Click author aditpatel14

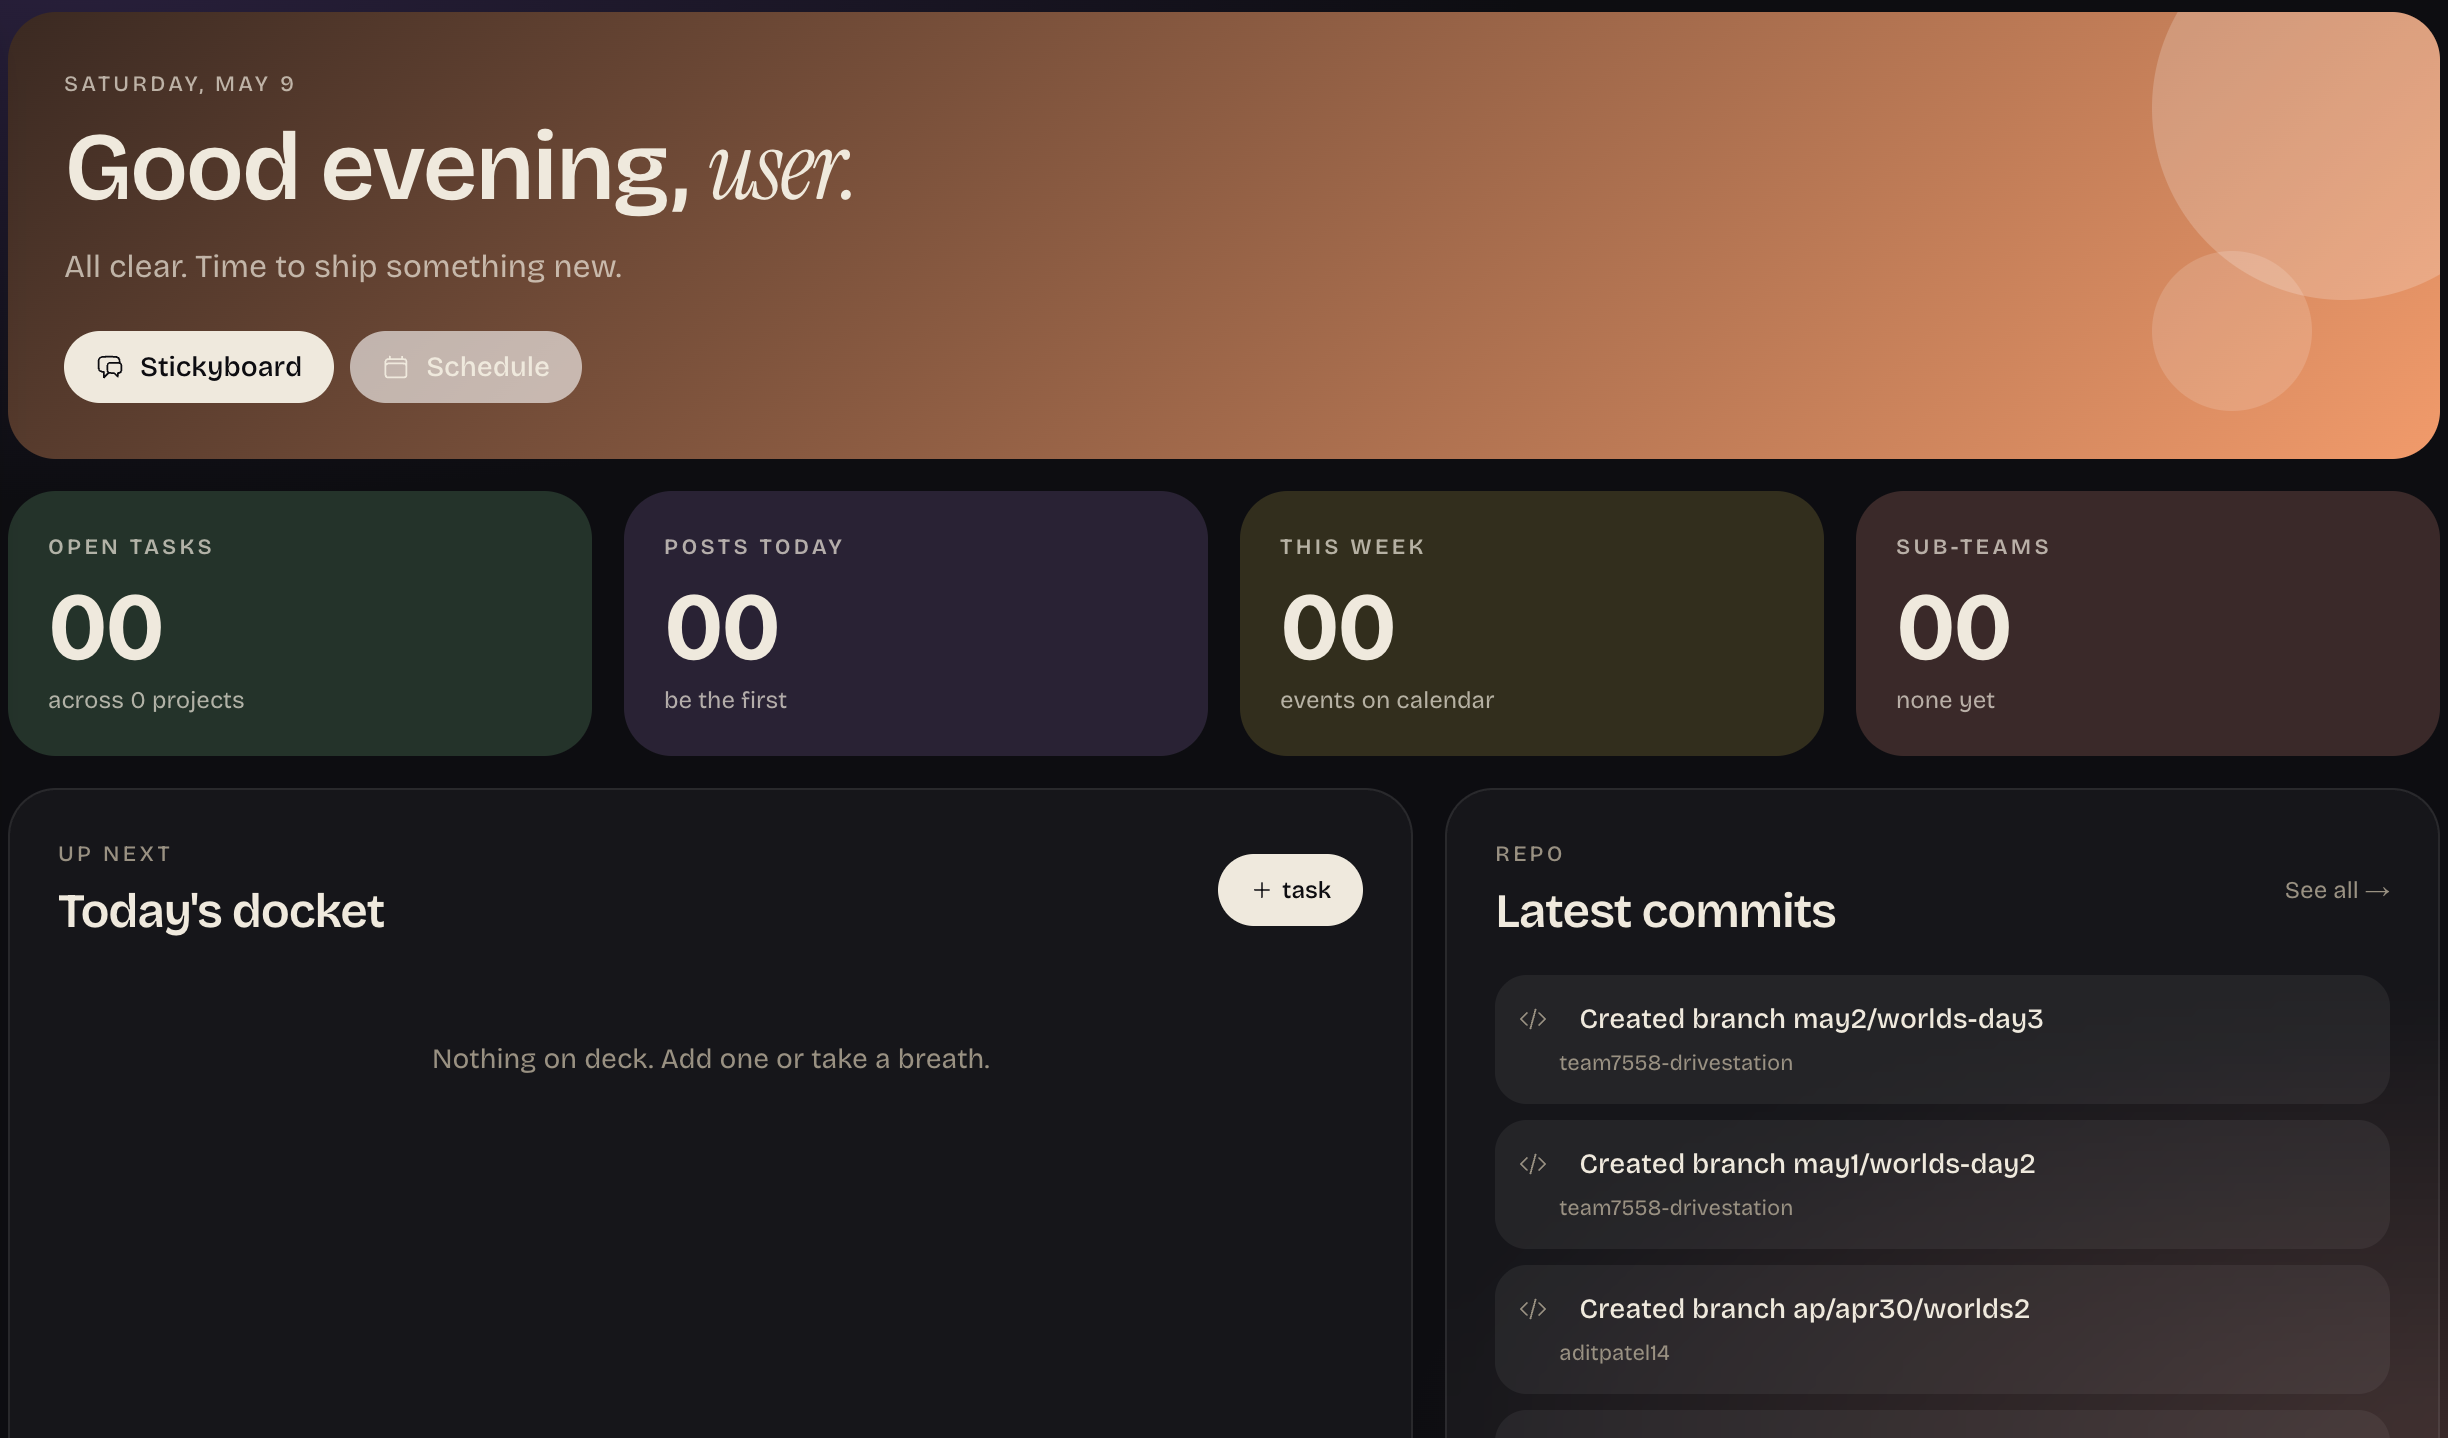click(1614, 1353)
